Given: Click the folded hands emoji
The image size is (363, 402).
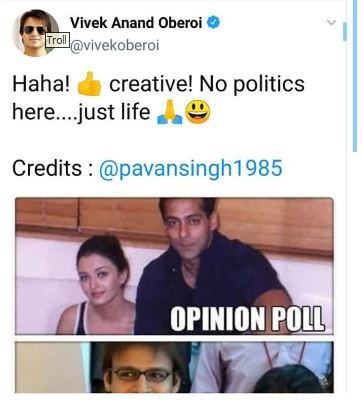Looking at the screenshot, I should click(170, 112).
